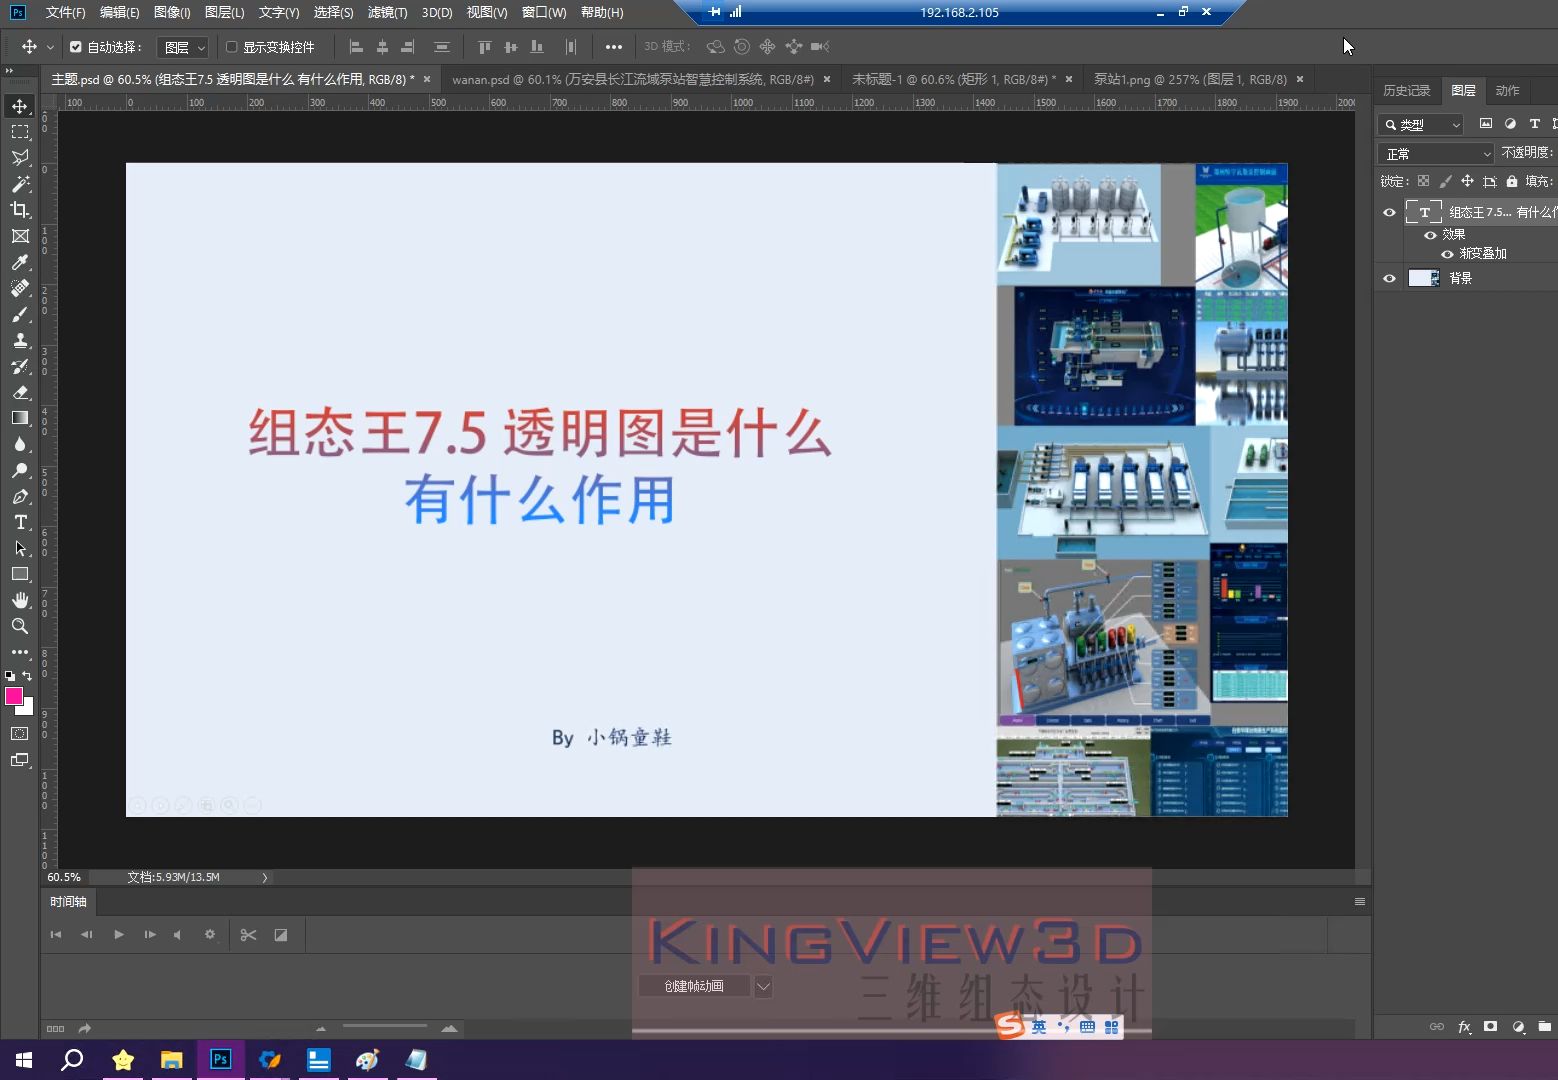Open 滤镜(T) menu
Viewport: 1558px width, 1080px height.
[387, 12]
